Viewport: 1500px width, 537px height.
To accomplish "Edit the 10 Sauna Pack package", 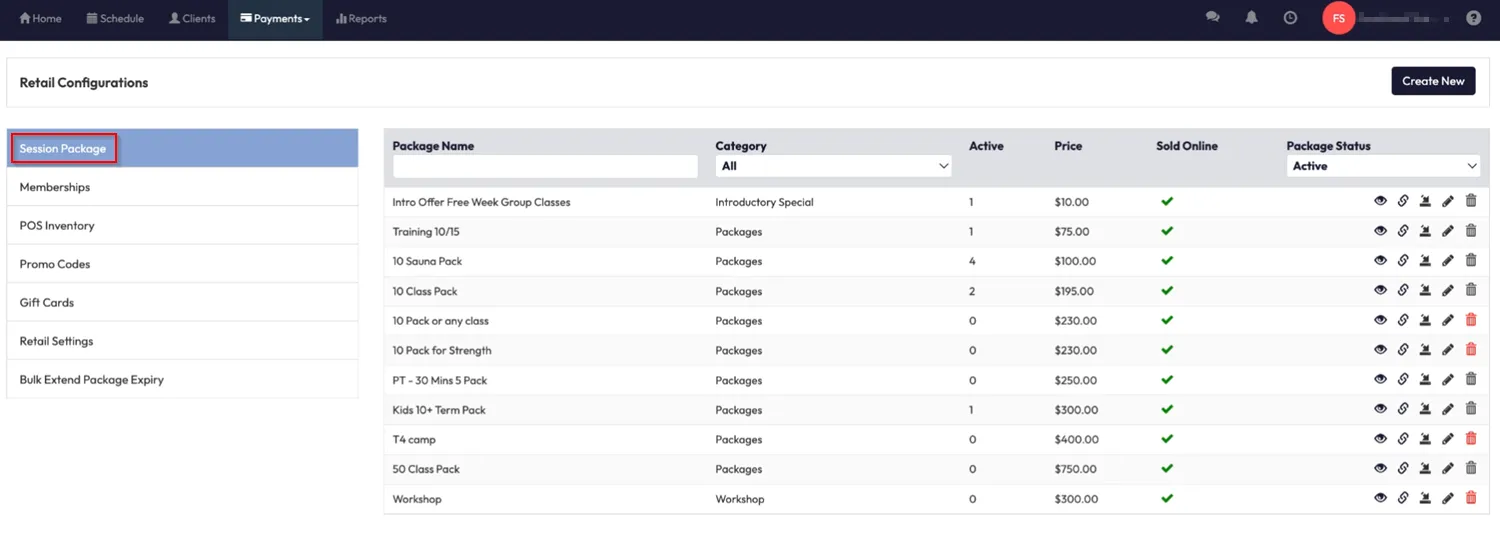I will click(1448, 261).
